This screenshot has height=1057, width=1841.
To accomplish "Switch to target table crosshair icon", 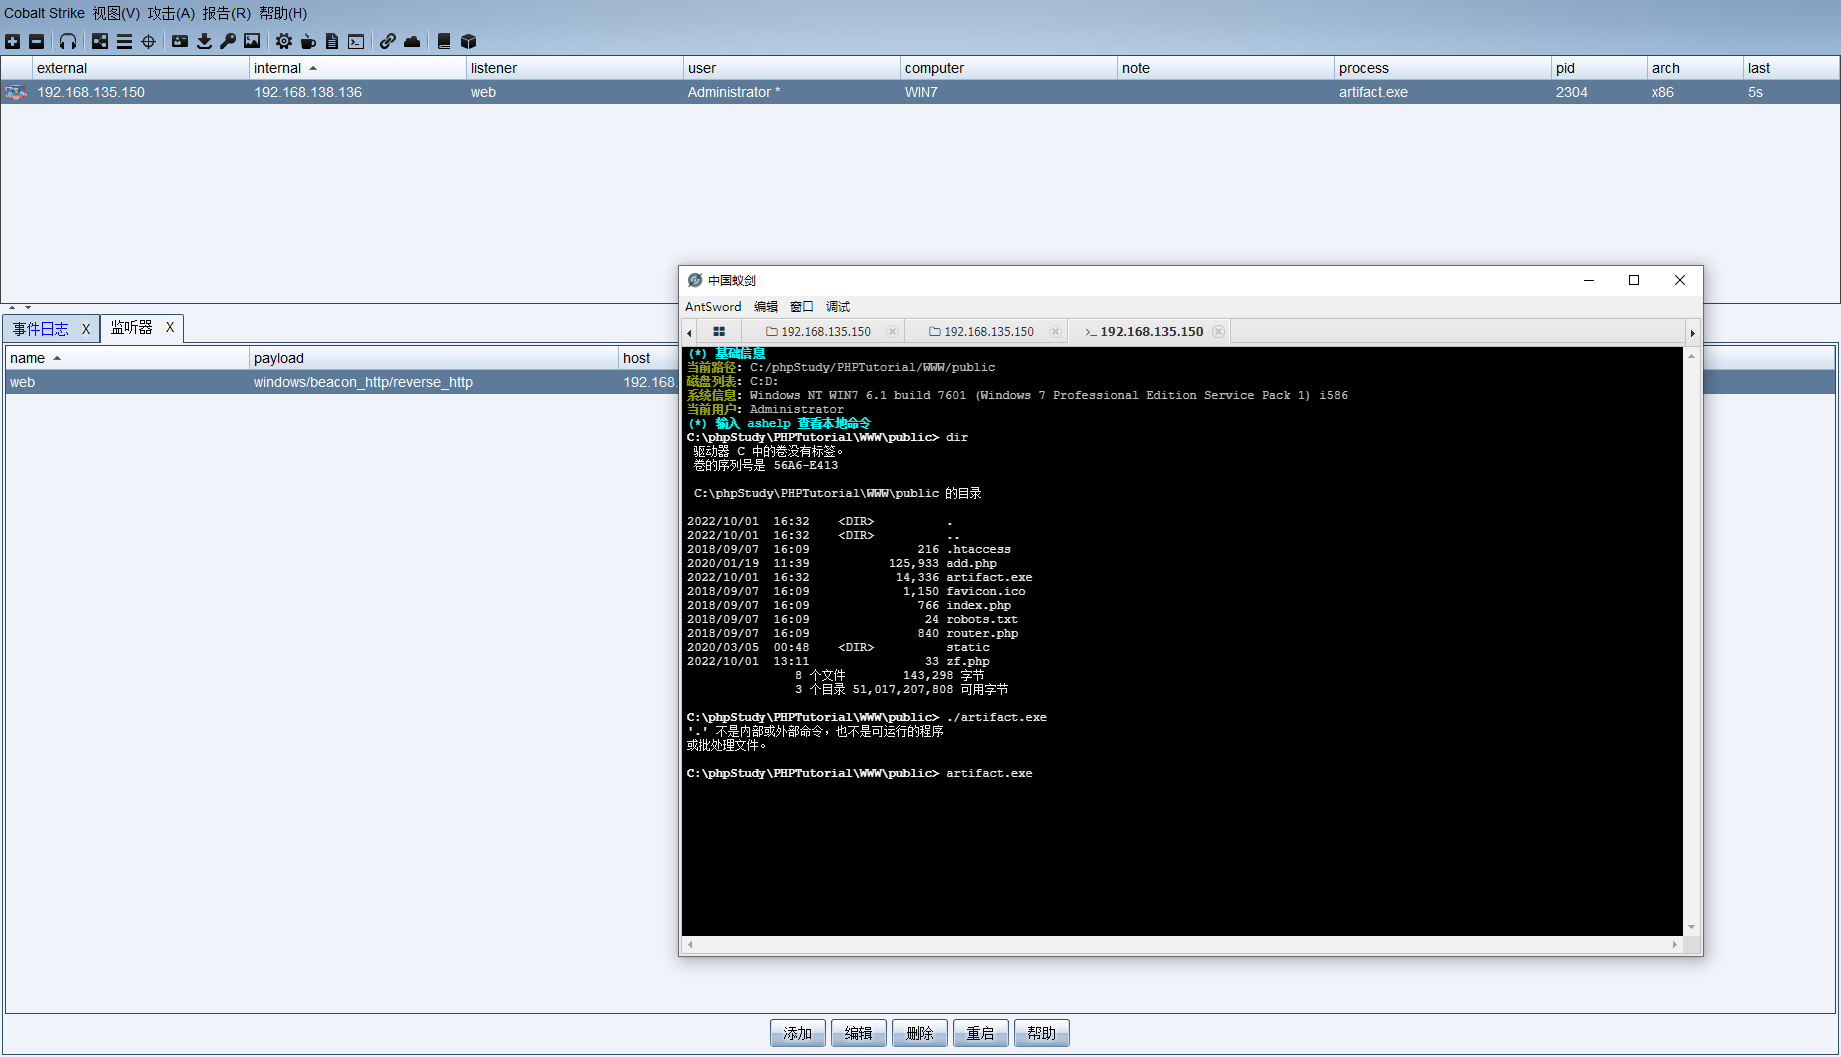I will tap(148, 41).
